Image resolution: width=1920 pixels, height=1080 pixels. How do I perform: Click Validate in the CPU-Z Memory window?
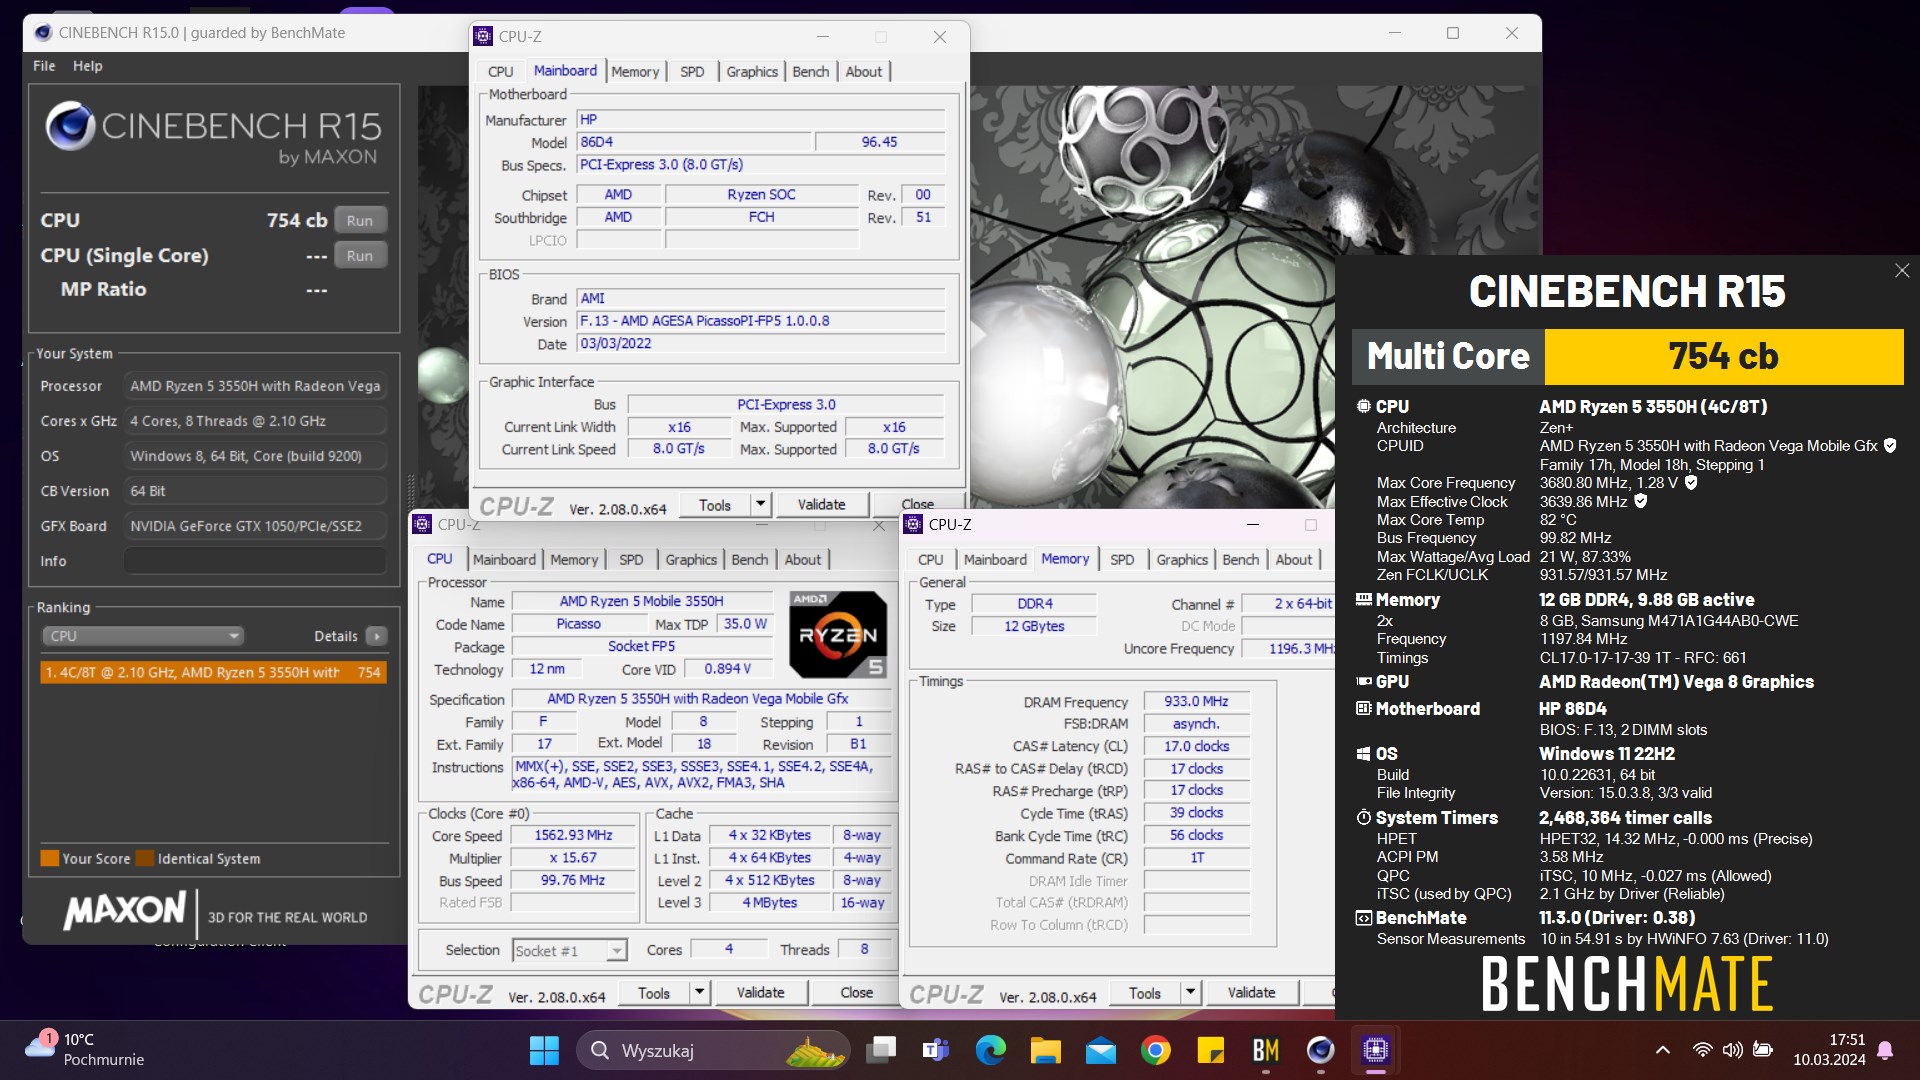(1251, 993)
